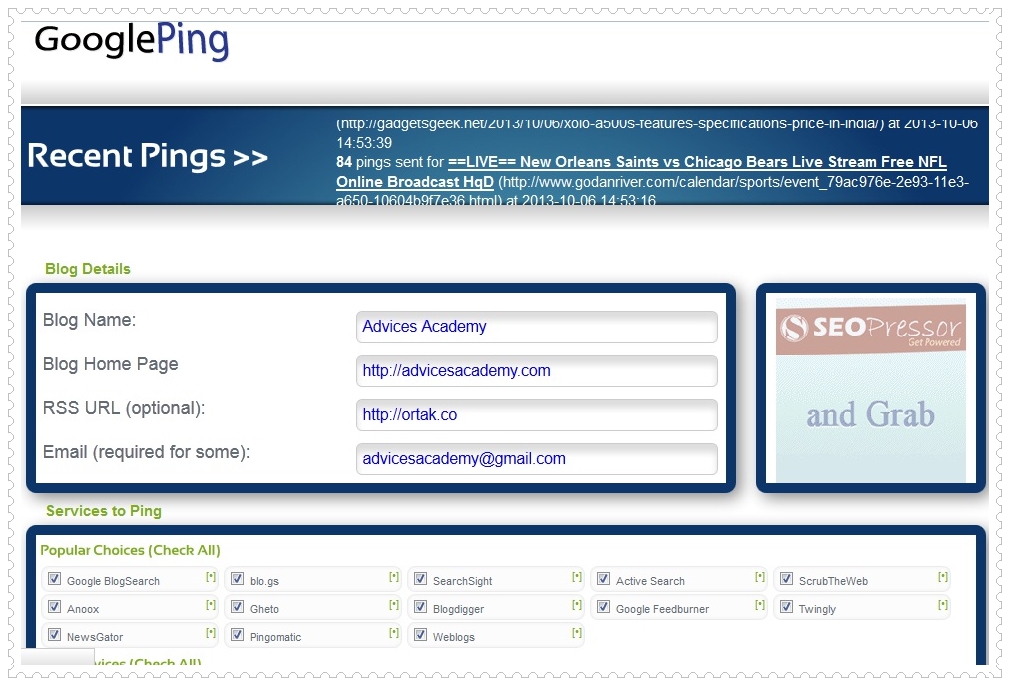The width and height of the screenshot is (1010, 686).
Task: Uncheck the Anoox service checkbox
Action: coord(54,606)
